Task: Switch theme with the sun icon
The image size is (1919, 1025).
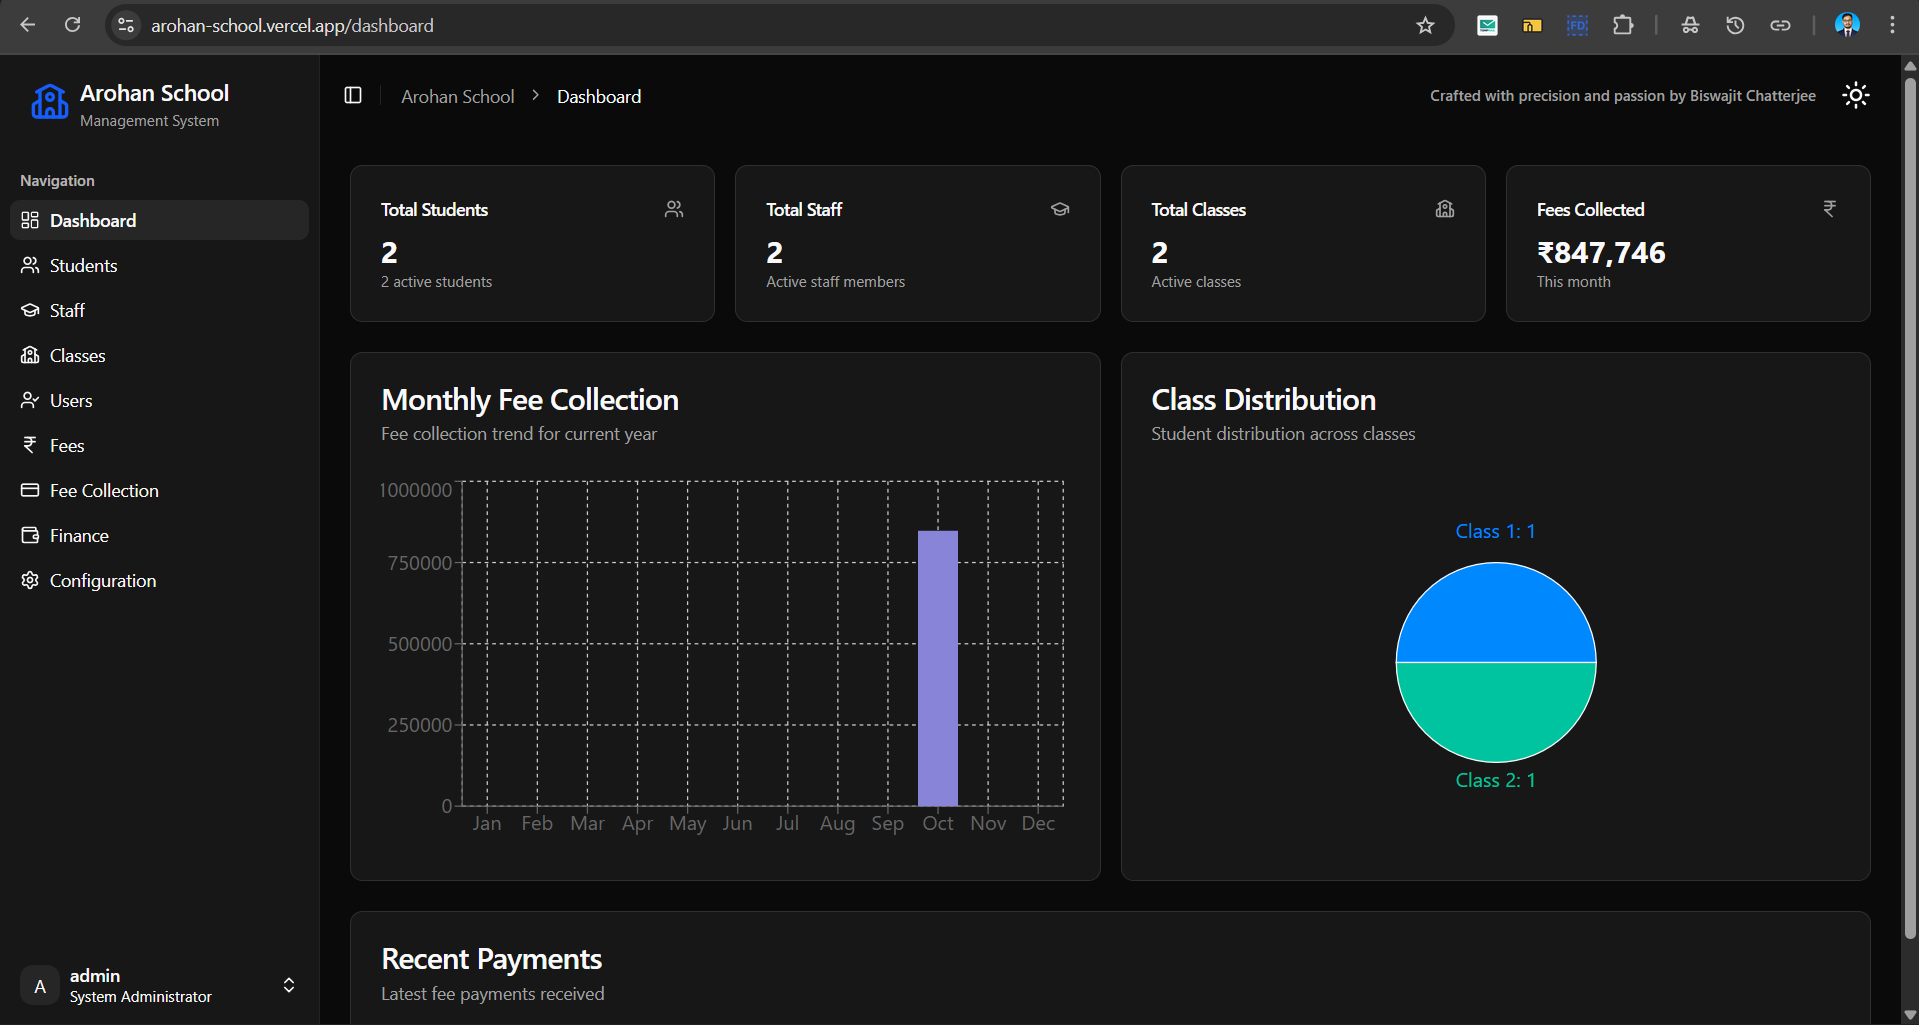Action: 1855,95
